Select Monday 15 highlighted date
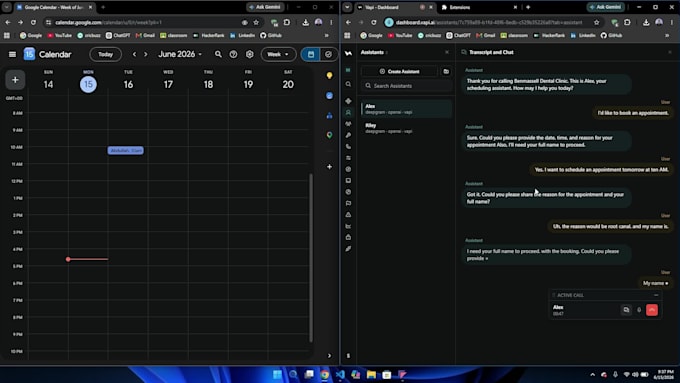Screen dimensions: 680x383 click(88, 84)
